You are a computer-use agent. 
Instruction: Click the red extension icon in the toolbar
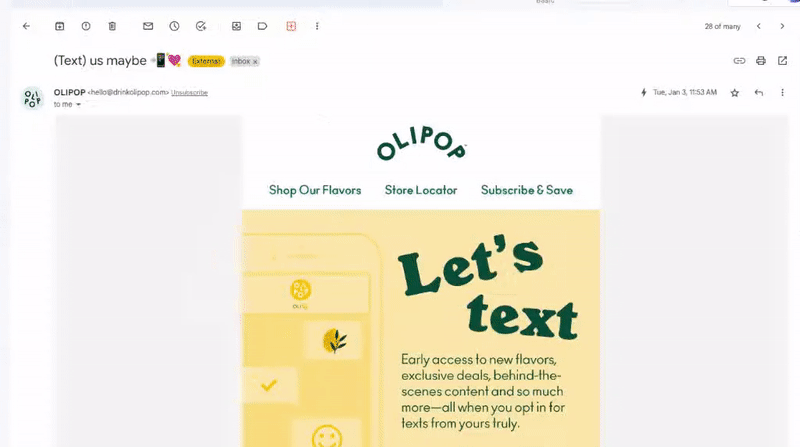pyautogui.click(x=291, y=26)
